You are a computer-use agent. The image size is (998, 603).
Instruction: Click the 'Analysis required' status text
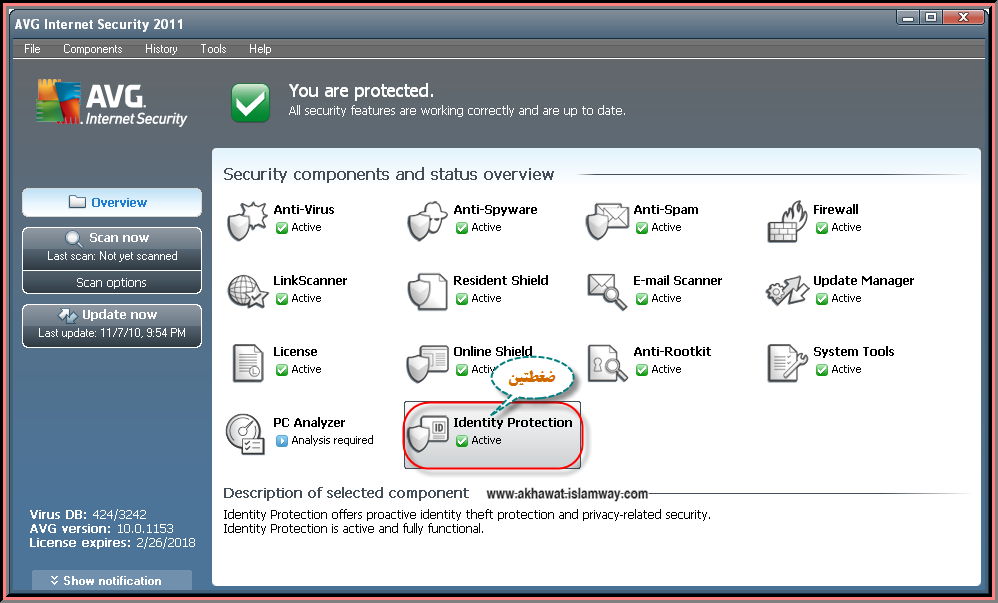point(332,441)
